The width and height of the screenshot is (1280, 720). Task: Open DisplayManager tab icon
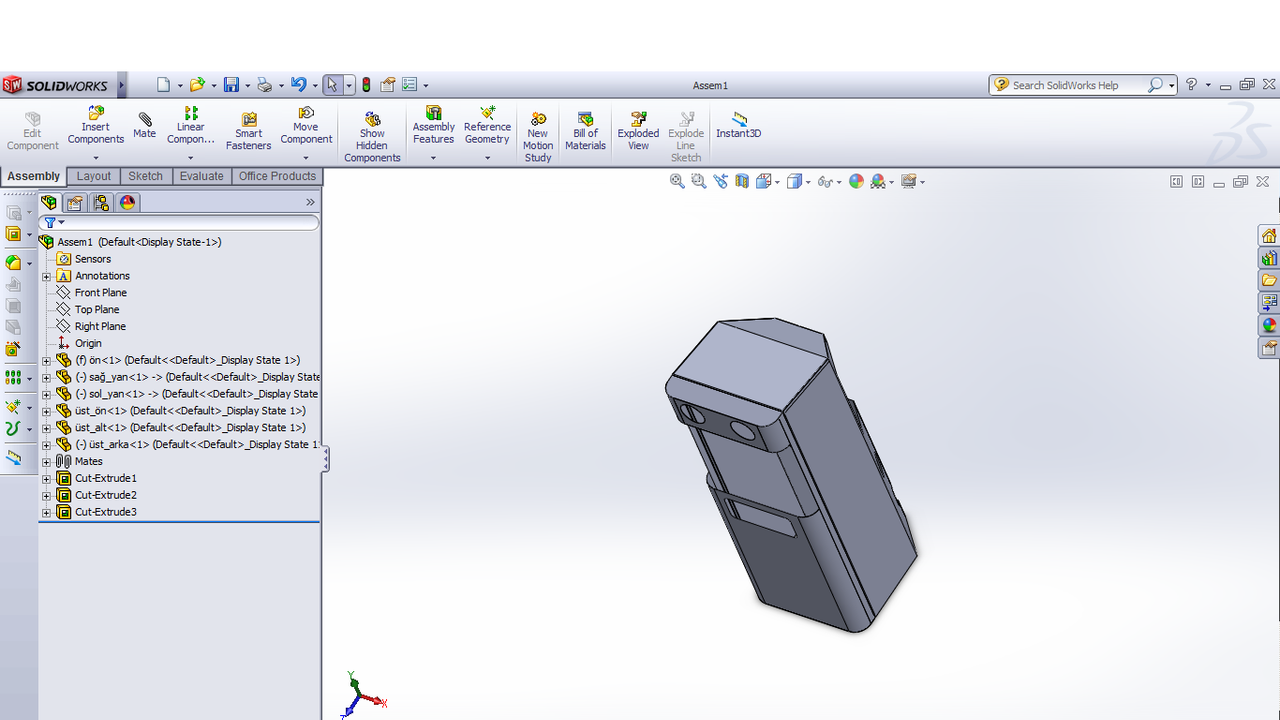click(x=127, y=202)
